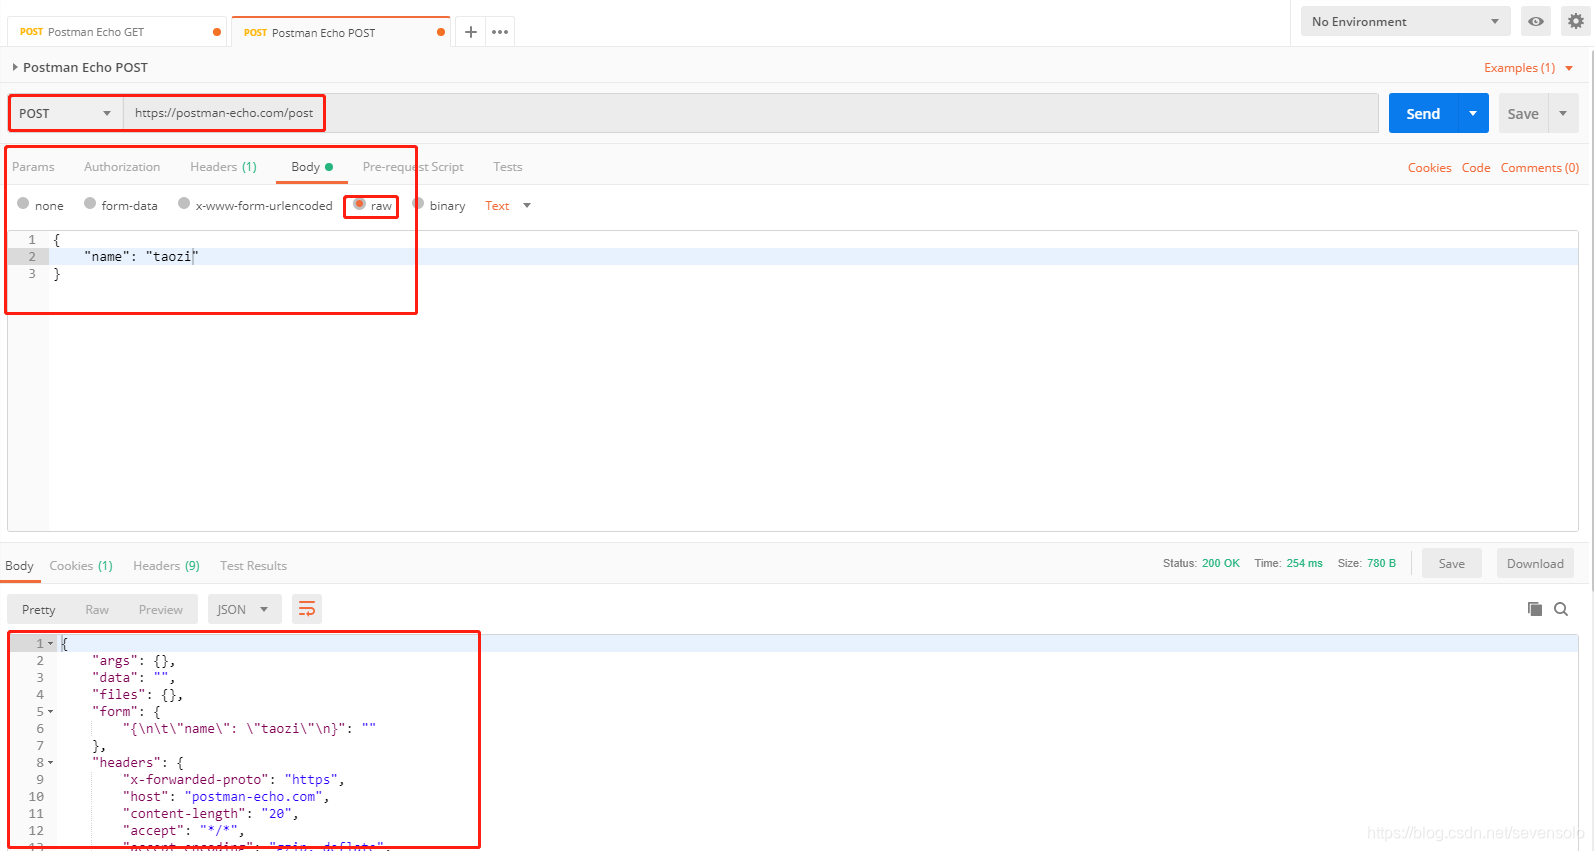Screen dimensions: 1594x851
Task: Open the Examples (1) dropdown
Action: [1529, 68]
